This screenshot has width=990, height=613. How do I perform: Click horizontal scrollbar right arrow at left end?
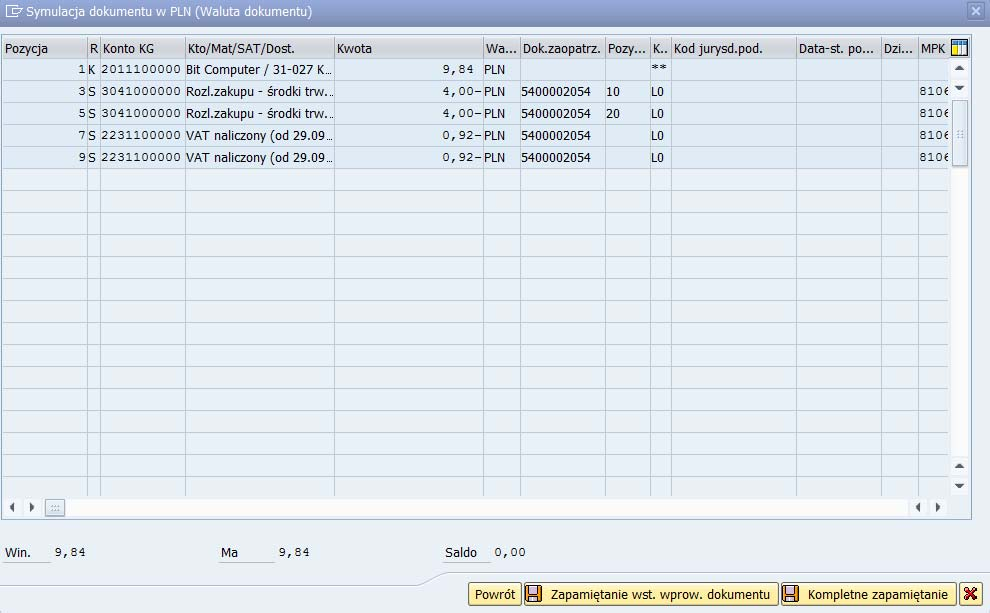coord(32,507)
